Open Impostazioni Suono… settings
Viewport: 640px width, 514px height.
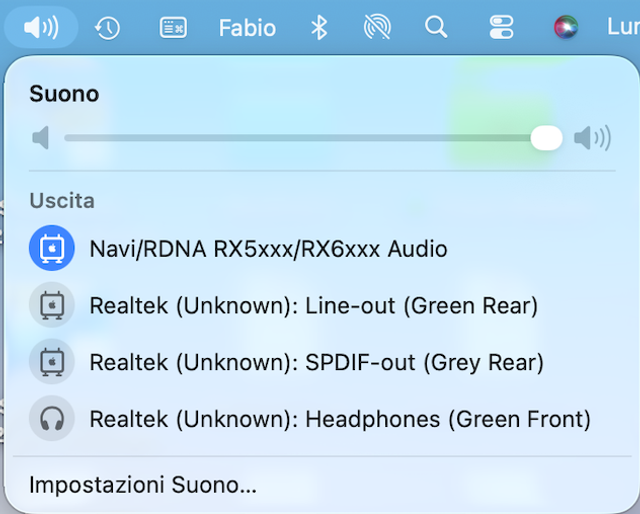pyautogui.click(x=143, y=485)
